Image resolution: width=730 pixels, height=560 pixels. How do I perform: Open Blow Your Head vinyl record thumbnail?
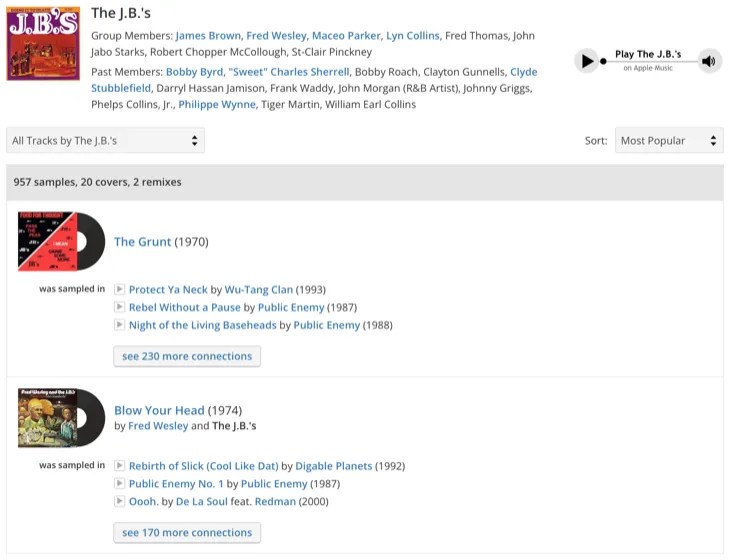coord(61,418)
